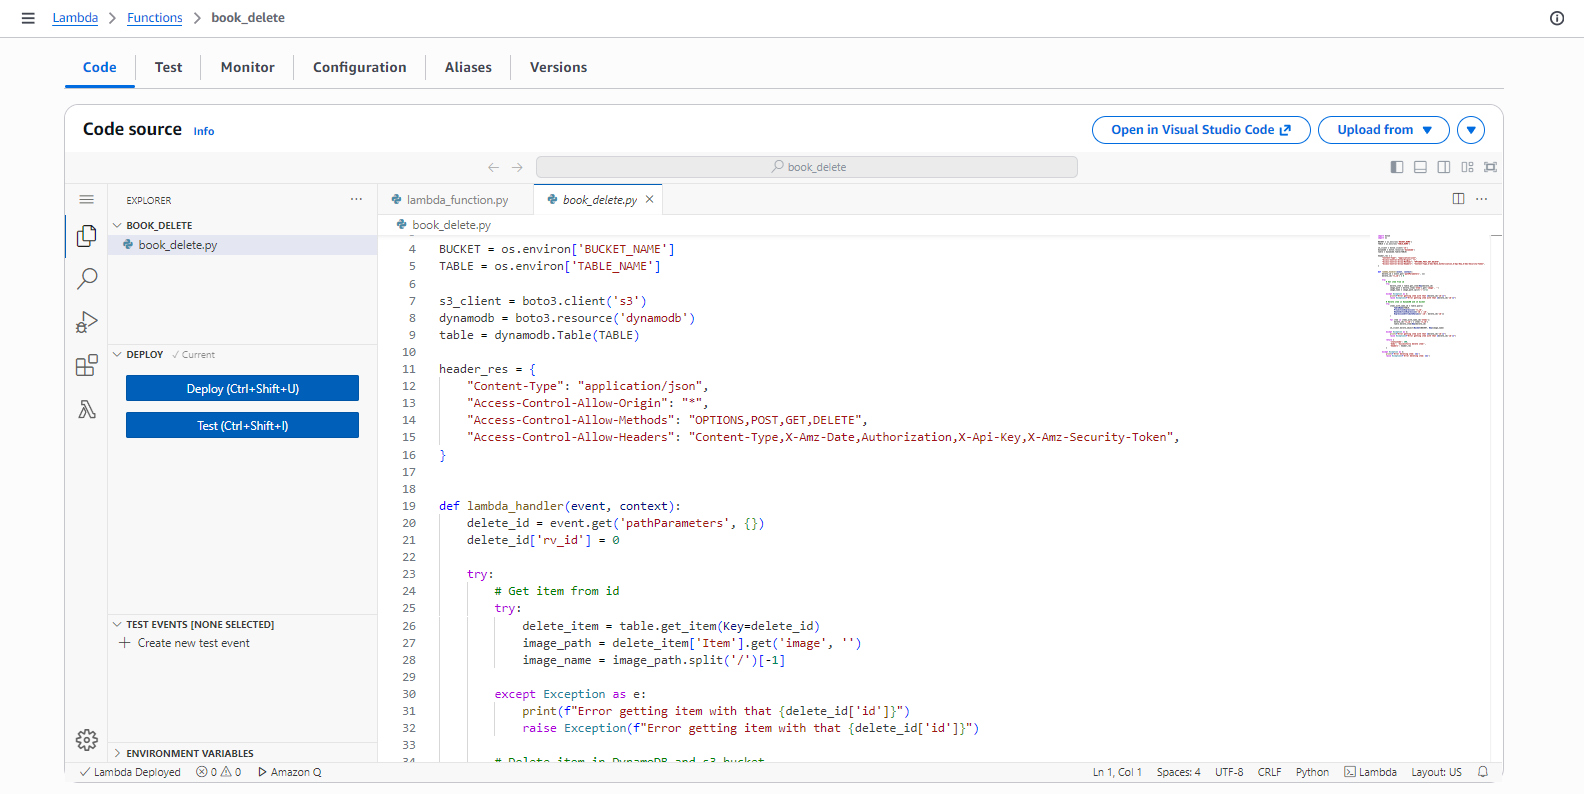Open the info panel icon at top right
Screen dimensions: 1584x794
coord(1557,18)
